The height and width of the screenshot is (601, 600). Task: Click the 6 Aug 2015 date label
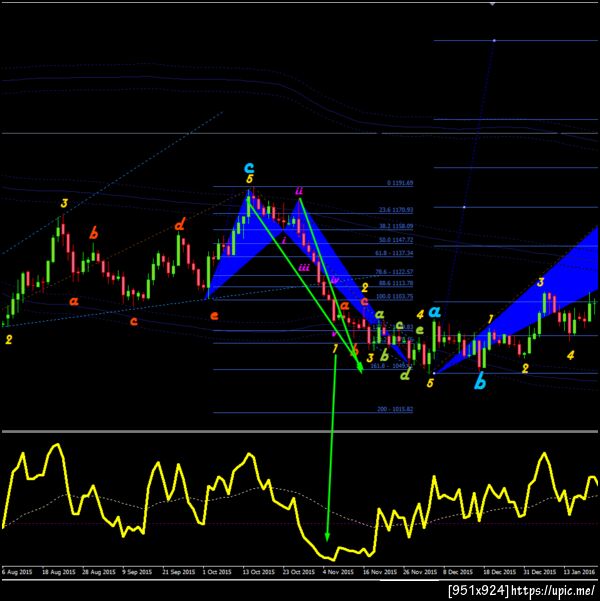17,572
